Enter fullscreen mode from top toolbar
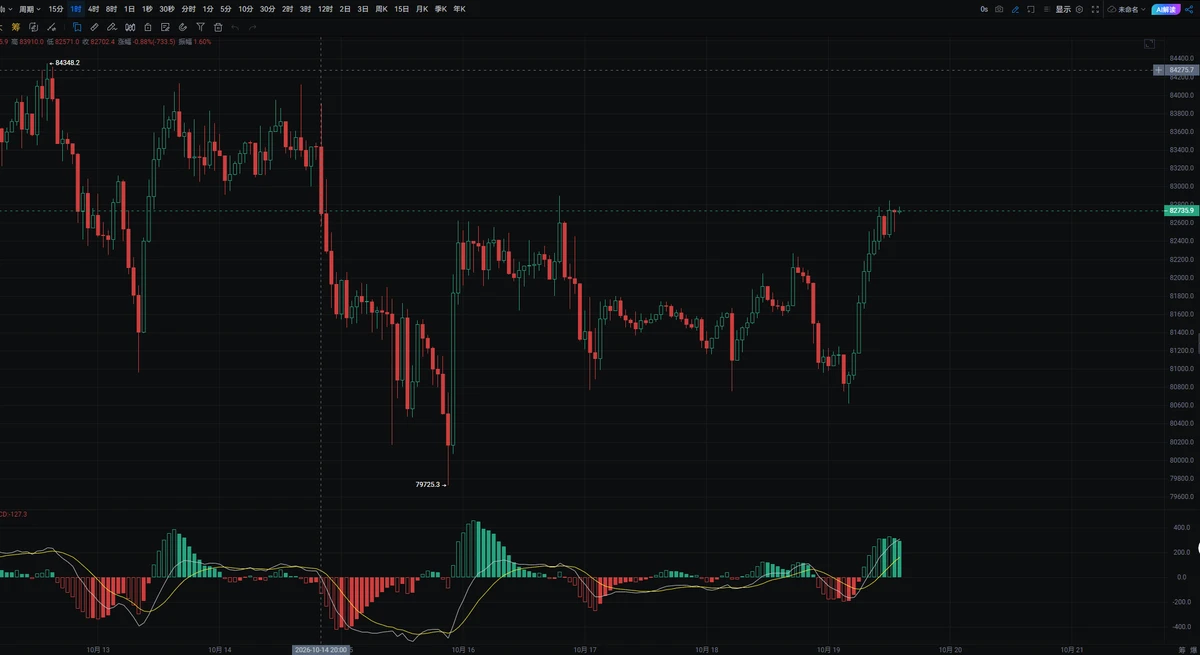The image size is (1200, 655). coord(1095,9)
